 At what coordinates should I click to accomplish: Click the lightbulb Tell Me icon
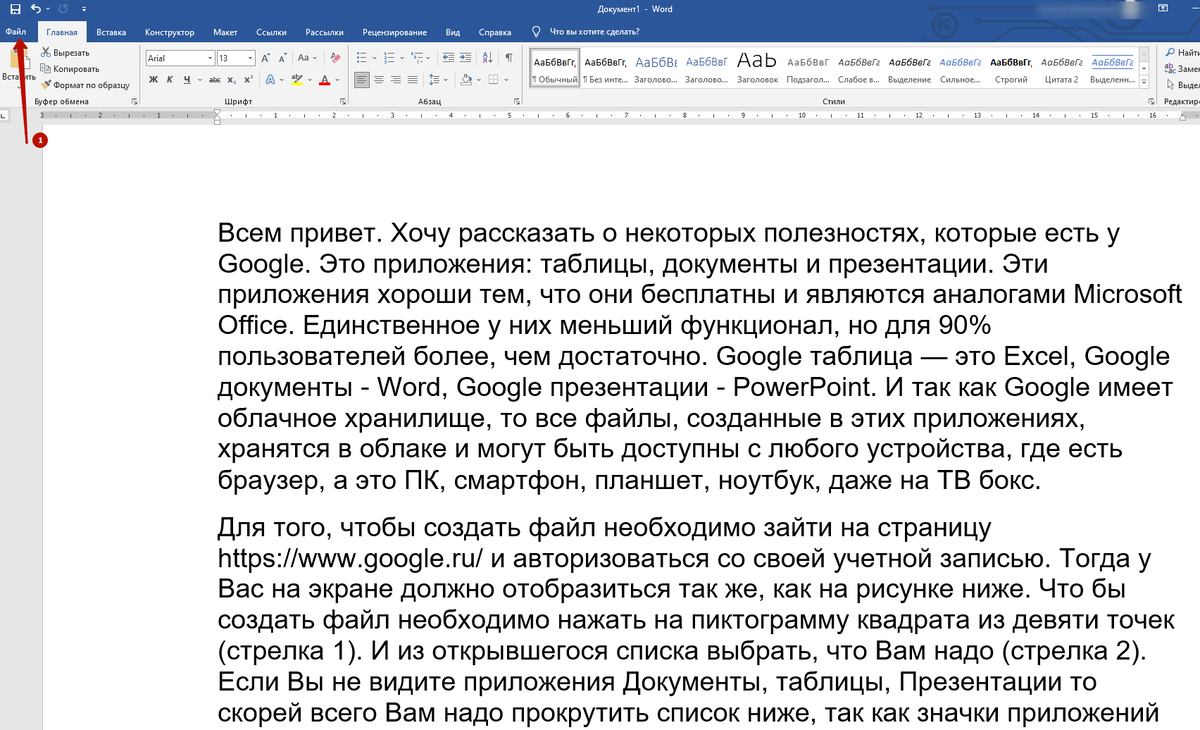pyautogui.click(x=537, y=32)
